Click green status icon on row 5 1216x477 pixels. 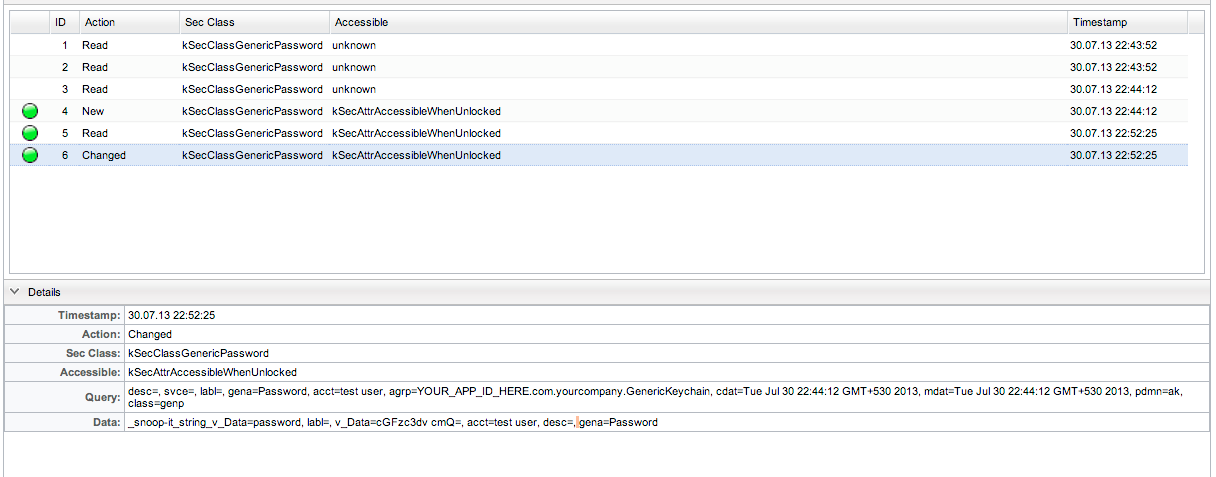point(30,133)
